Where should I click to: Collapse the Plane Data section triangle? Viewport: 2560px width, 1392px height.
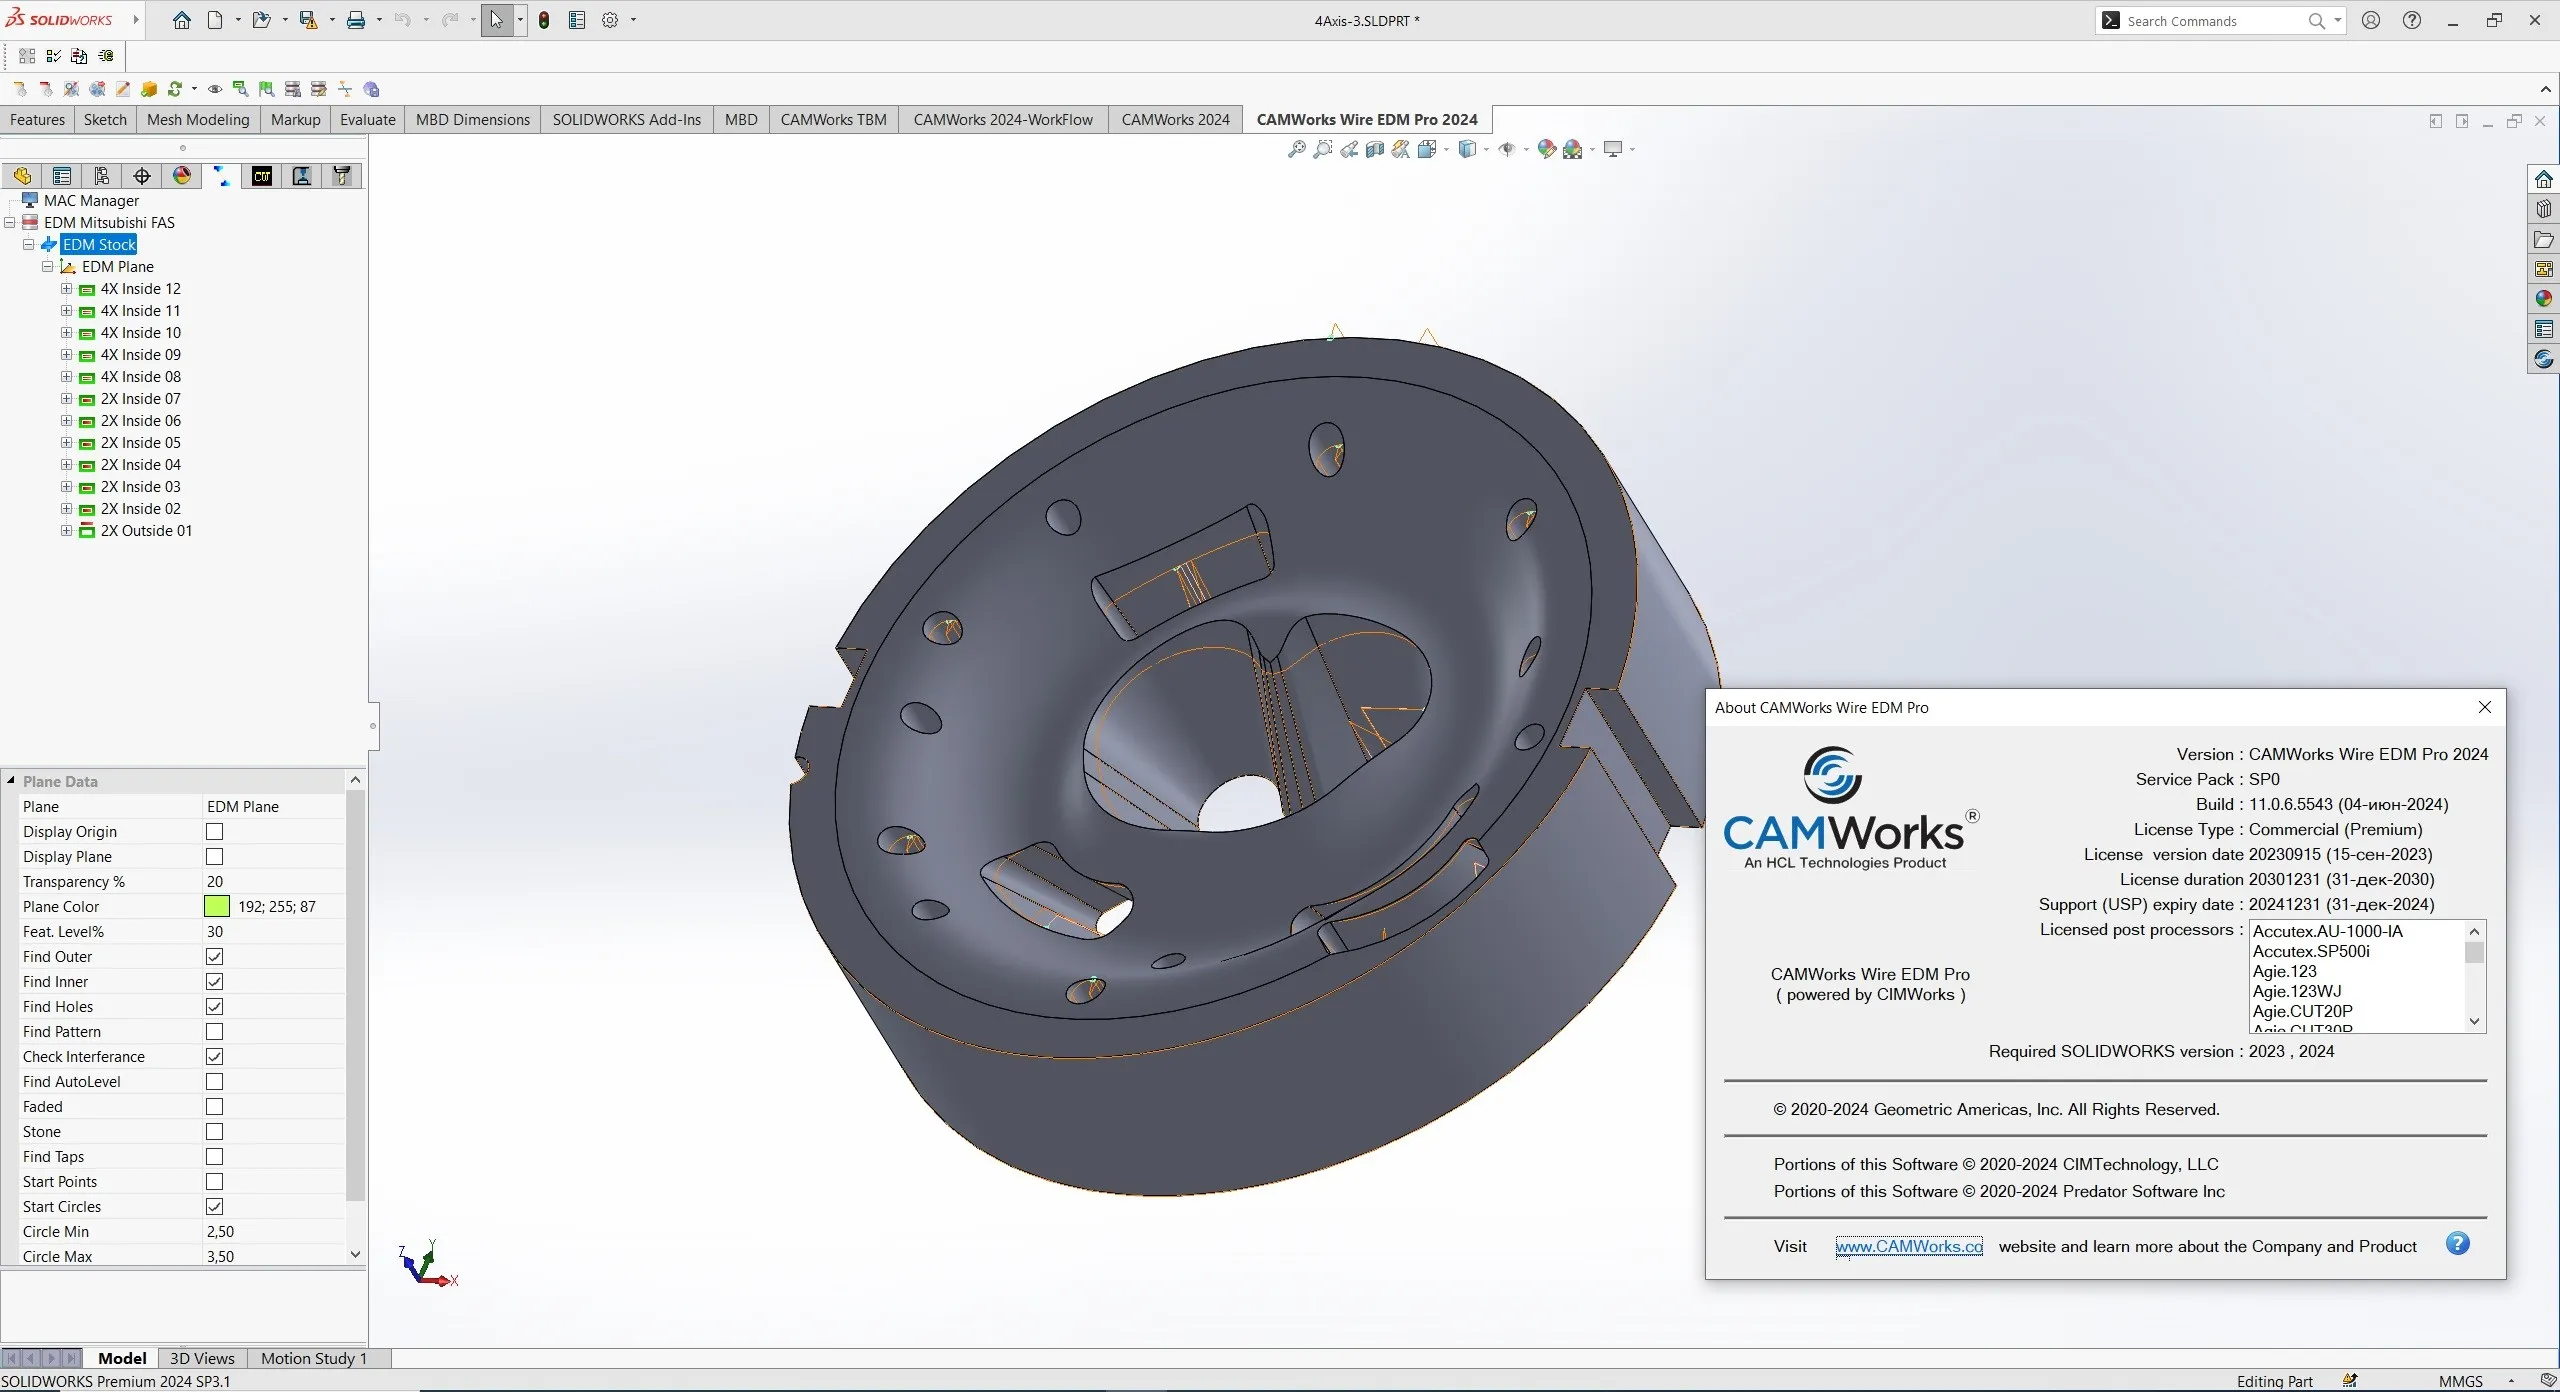11,781
